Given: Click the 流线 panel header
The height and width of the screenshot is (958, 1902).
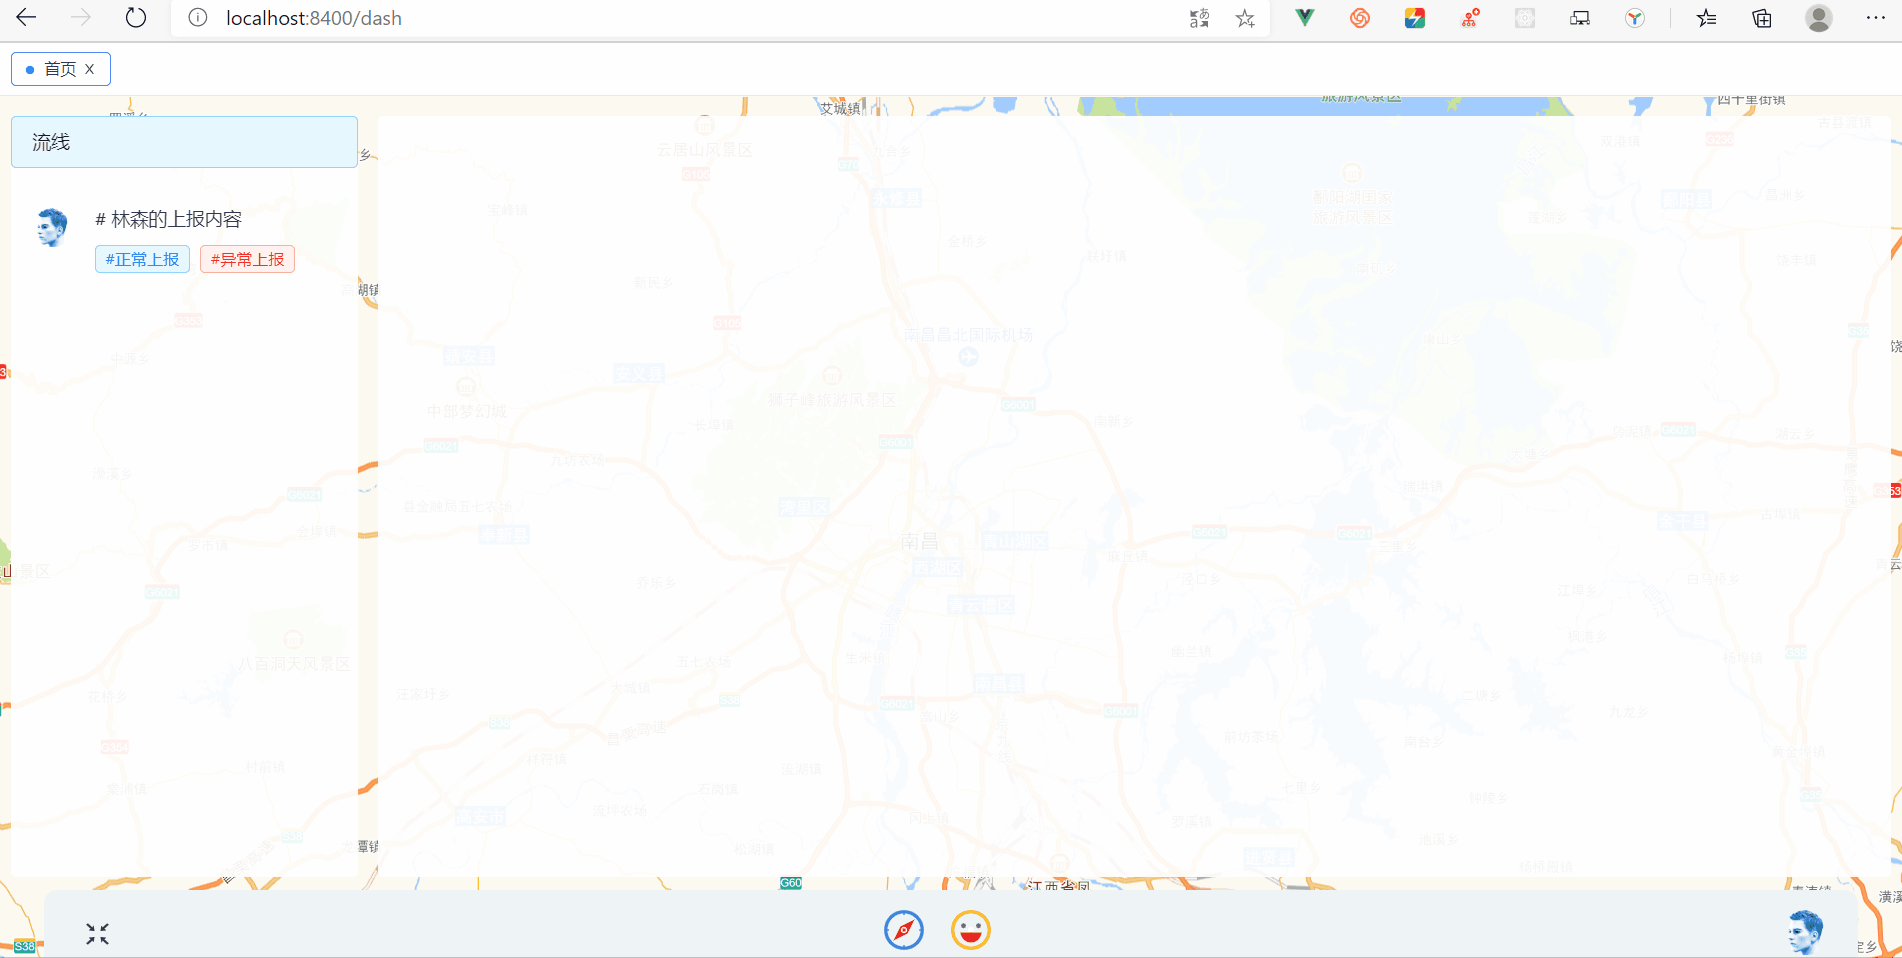Looking at the screenshot, I should (x=184, y=142).
